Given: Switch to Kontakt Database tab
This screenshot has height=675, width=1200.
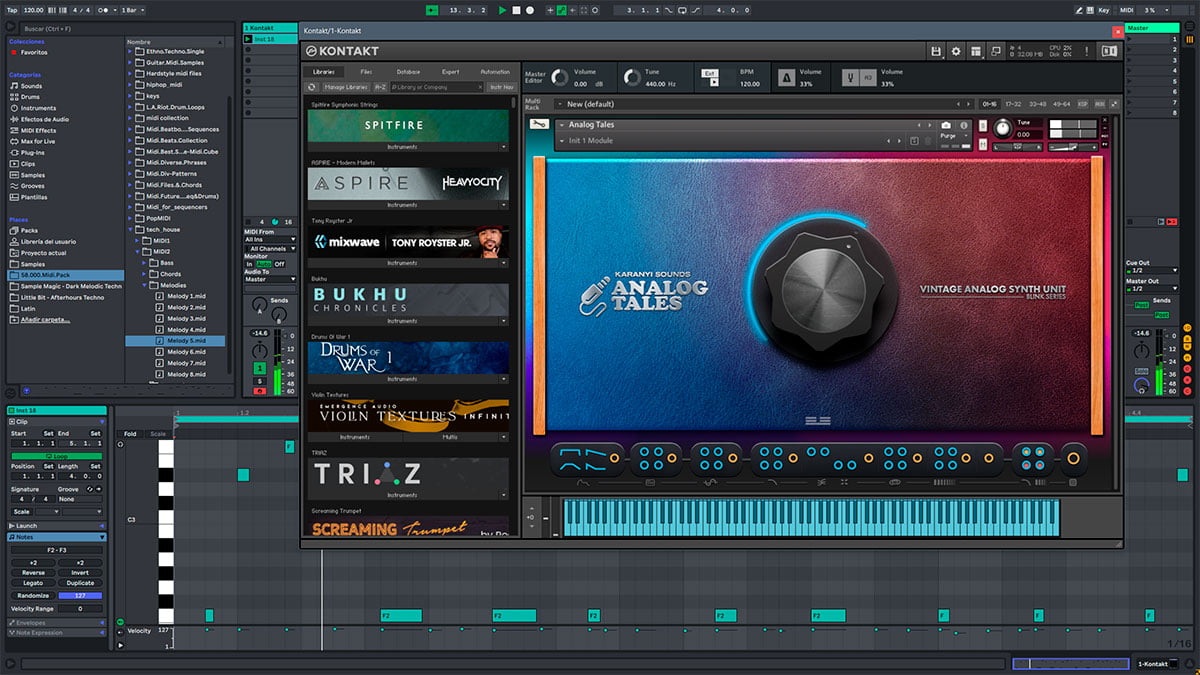Looking at the screenshot, I should pyautogui.click(x=408, y=72).
